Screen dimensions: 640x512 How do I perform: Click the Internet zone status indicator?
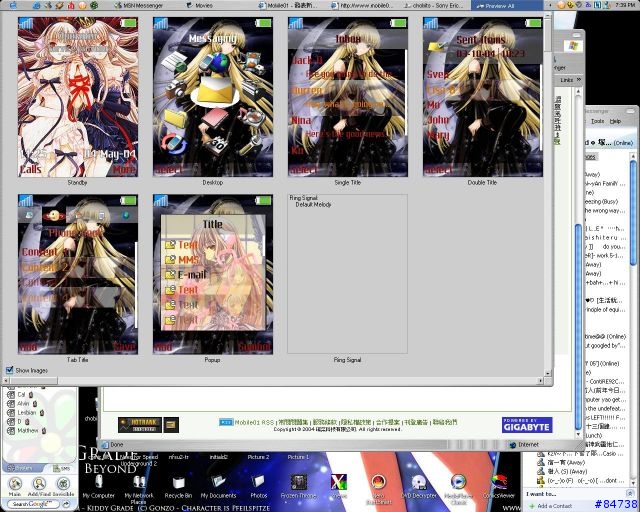point(524,445)
